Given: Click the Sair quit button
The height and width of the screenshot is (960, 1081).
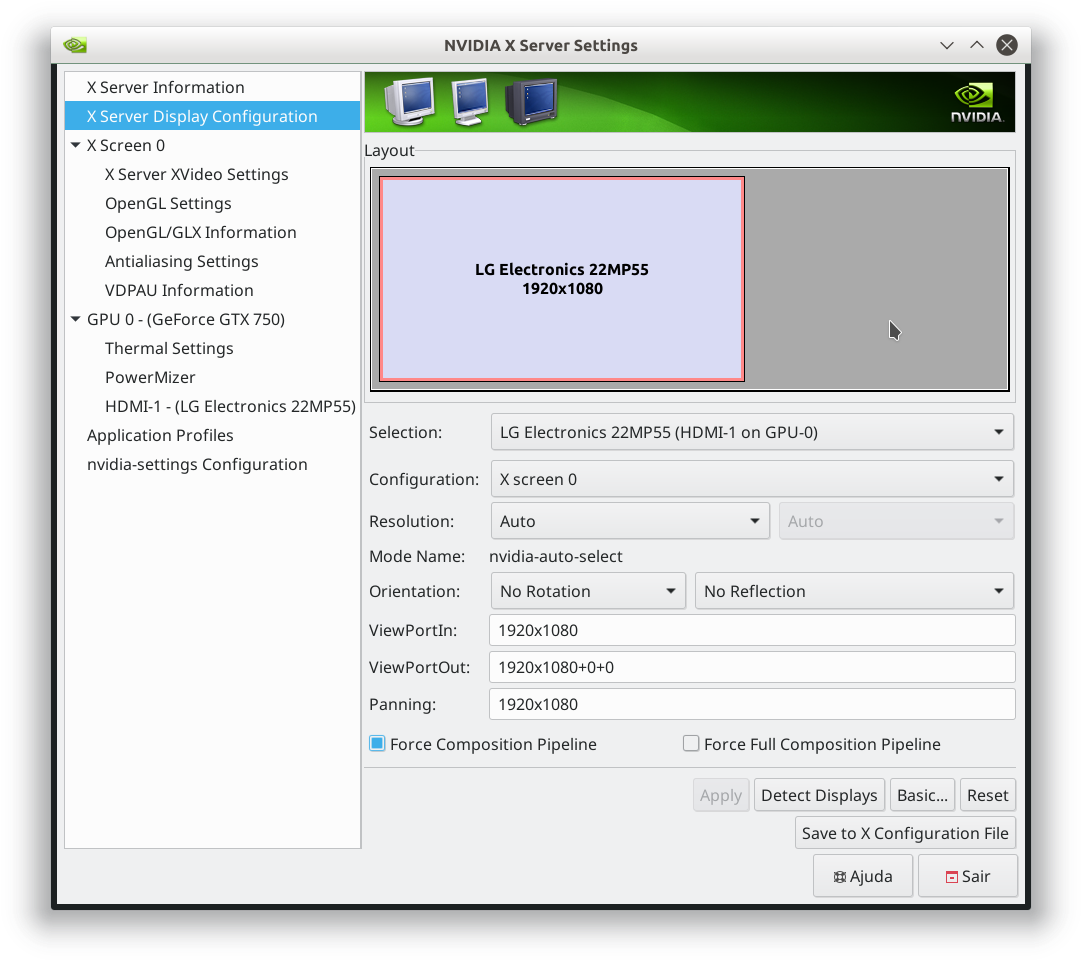Looking at the screenshot, I should 967,876.
